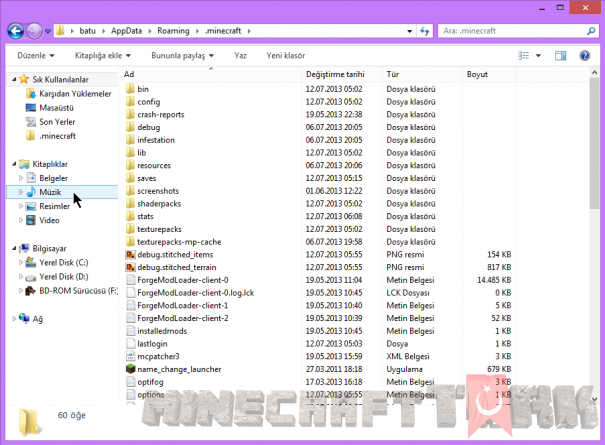Select the mcpatcher3 XML file icon
Viewport: 605px width, 445px height.
130,356
